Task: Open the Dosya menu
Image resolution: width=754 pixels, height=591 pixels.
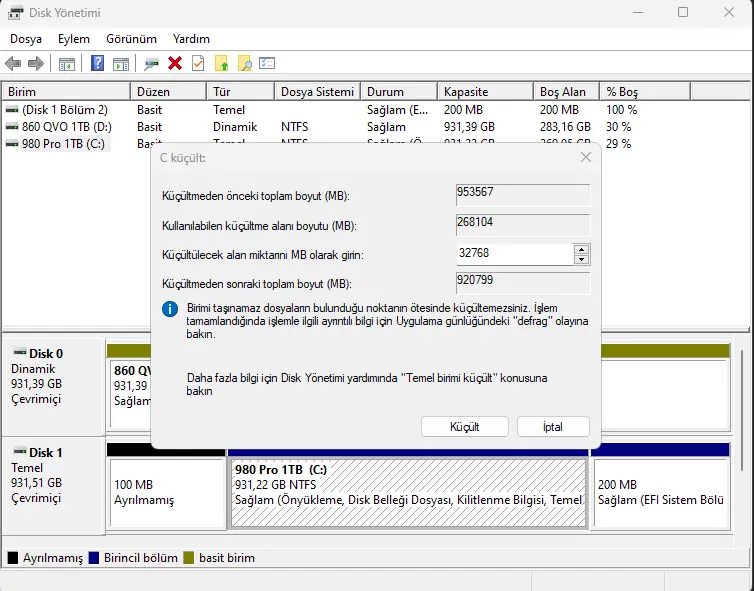Action: click(x=26, y=39)
